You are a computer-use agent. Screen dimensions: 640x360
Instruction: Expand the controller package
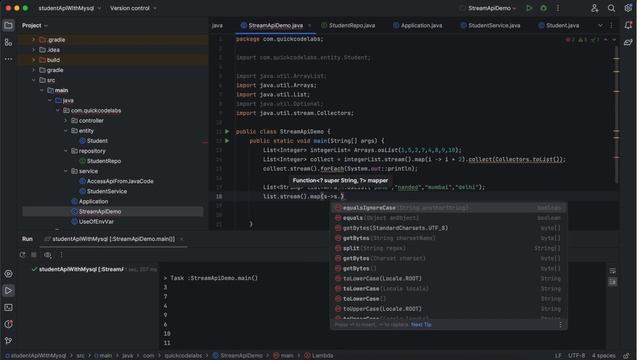click(x=66, y=121)
